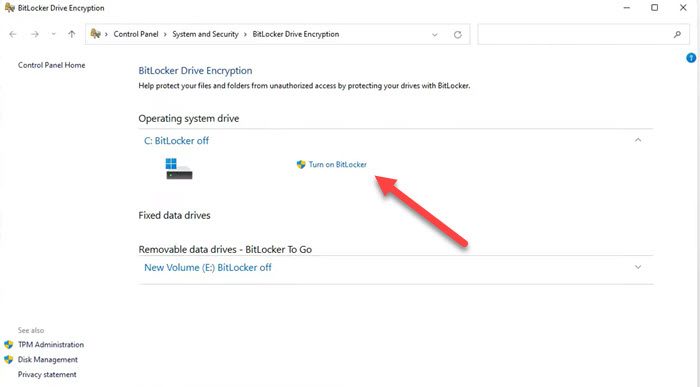Select System and Security in breadcrumb

point(205,34)
